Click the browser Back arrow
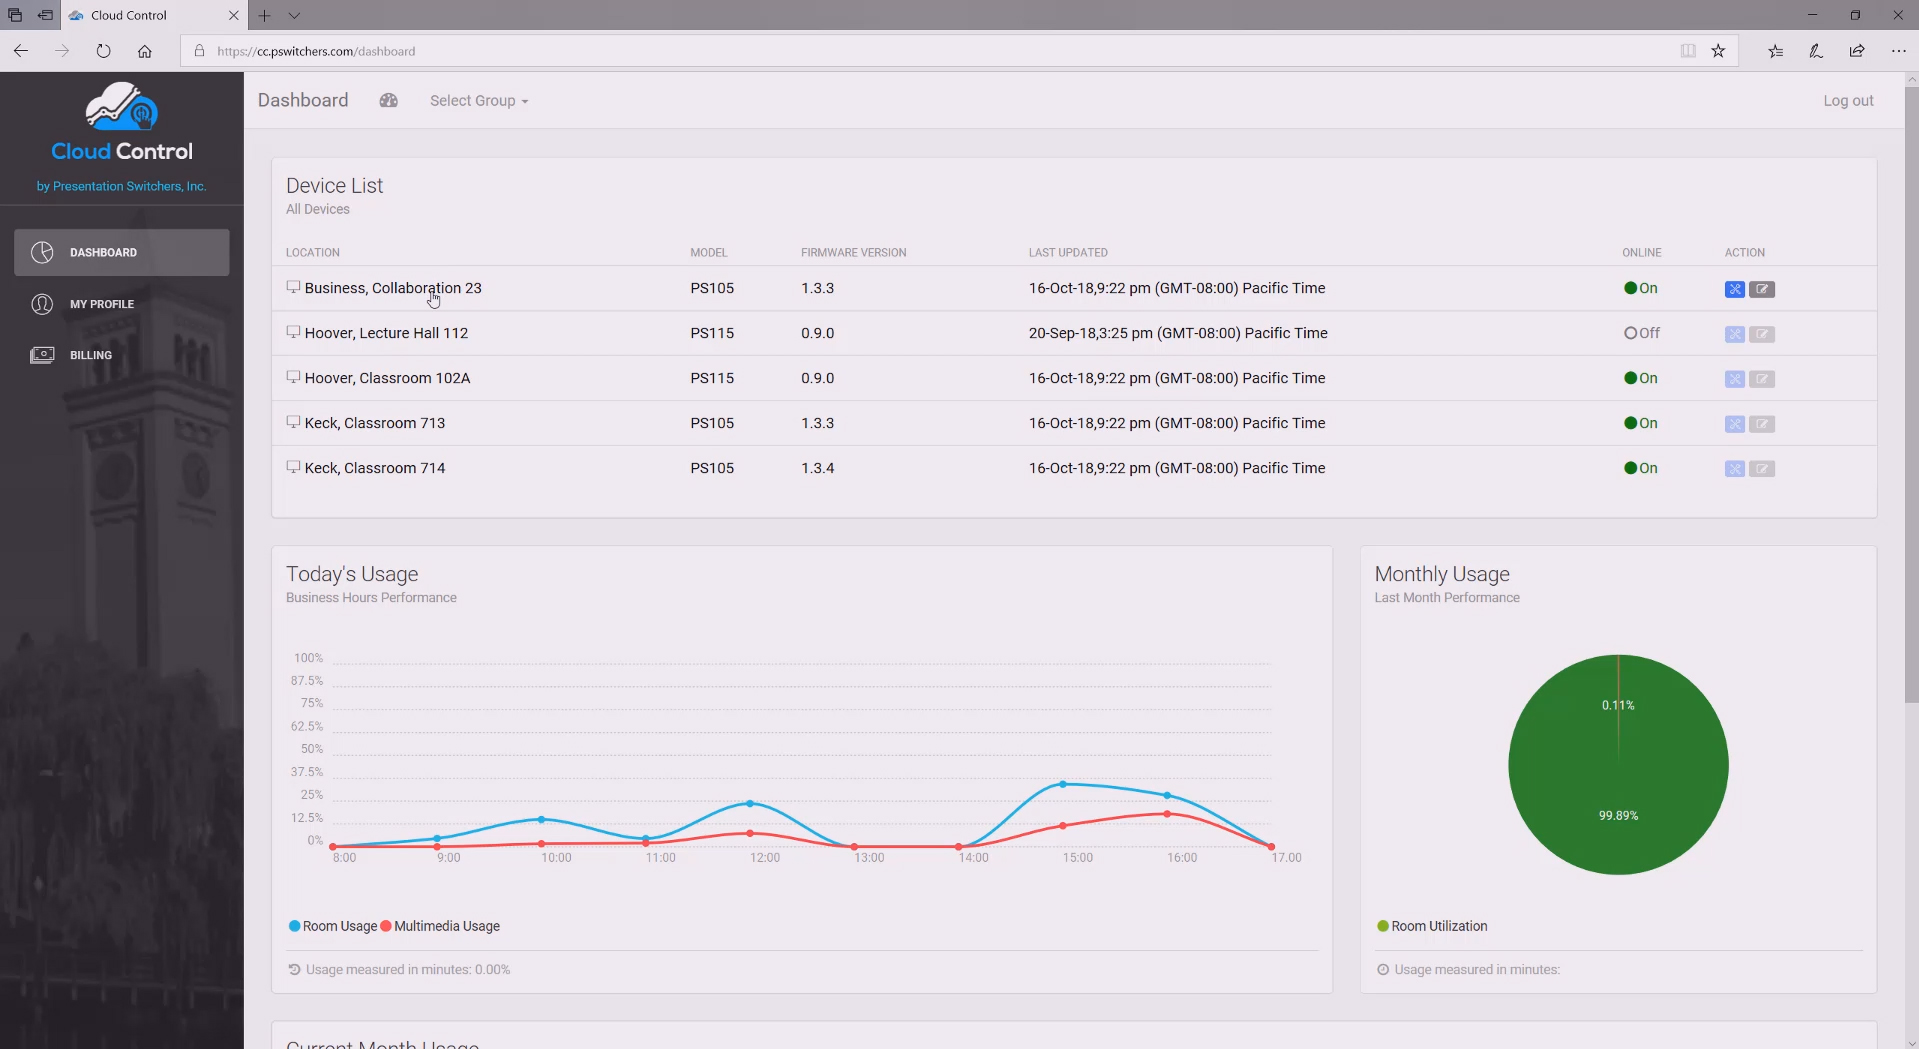This screenshot has width=1919, height=1049. pyautogui.click(x=21, y=51)
